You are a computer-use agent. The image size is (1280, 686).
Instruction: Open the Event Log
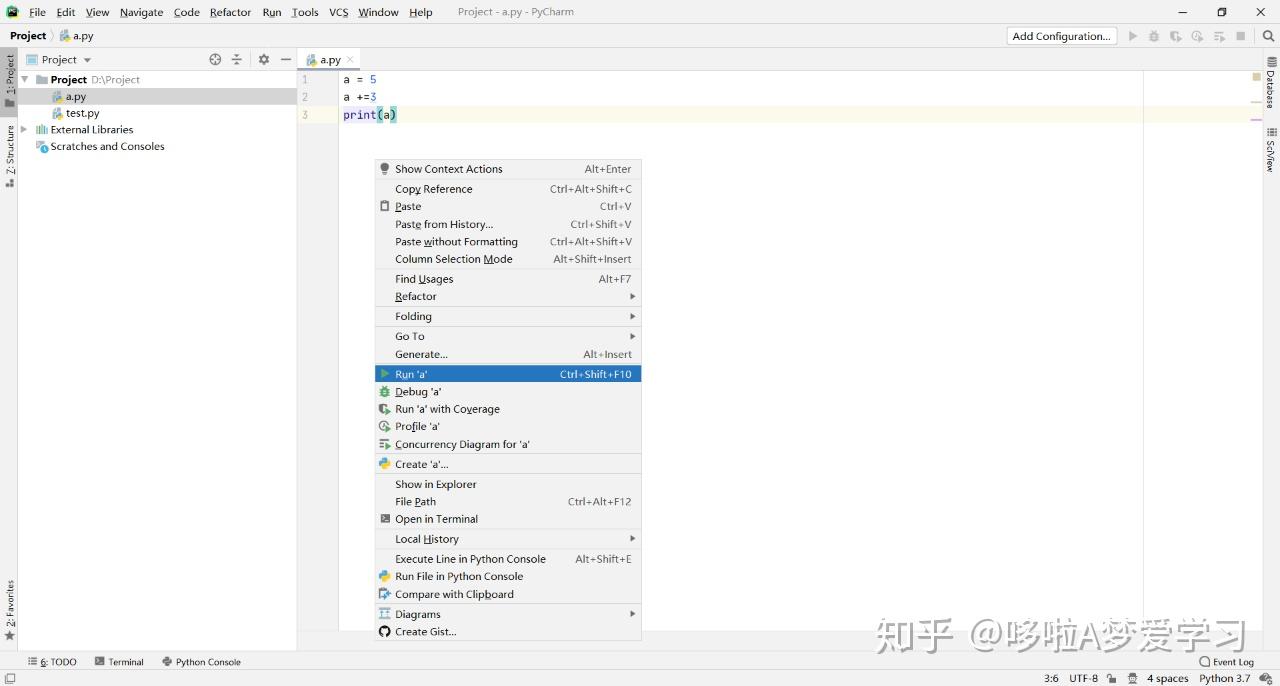pyautogui.click(x=1226, y=662)
